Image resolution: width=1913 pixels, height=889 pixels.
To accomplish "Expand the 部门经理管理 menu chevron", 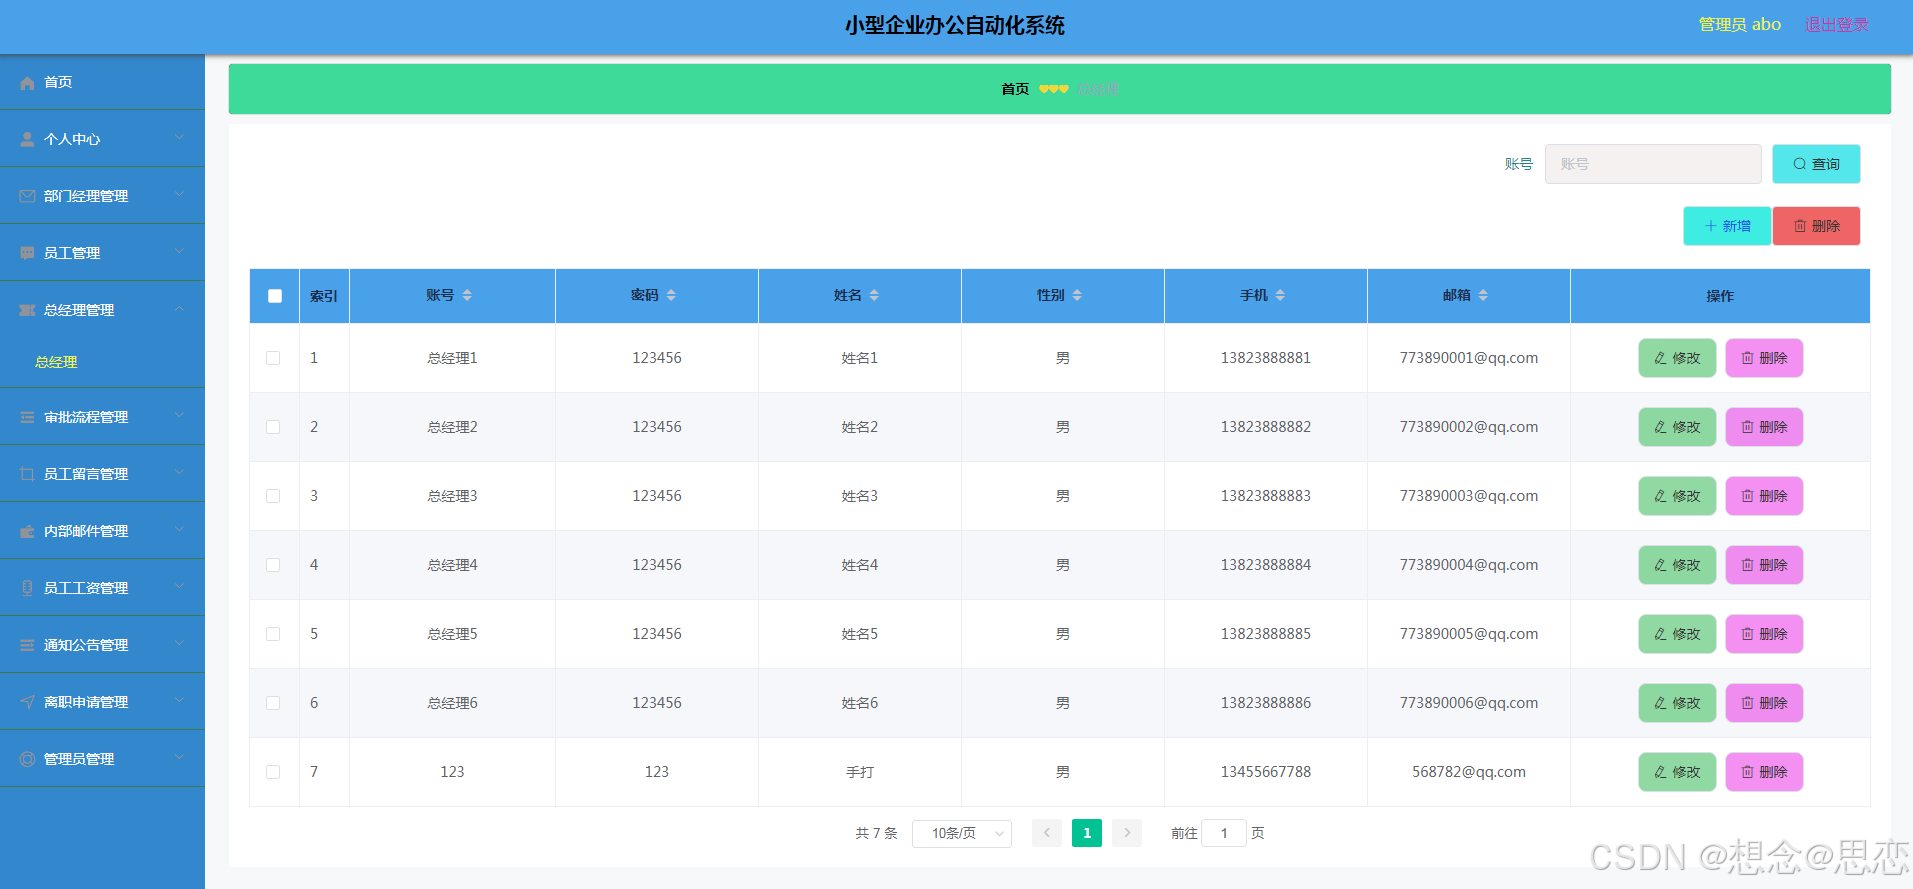I will pos(179,195).
